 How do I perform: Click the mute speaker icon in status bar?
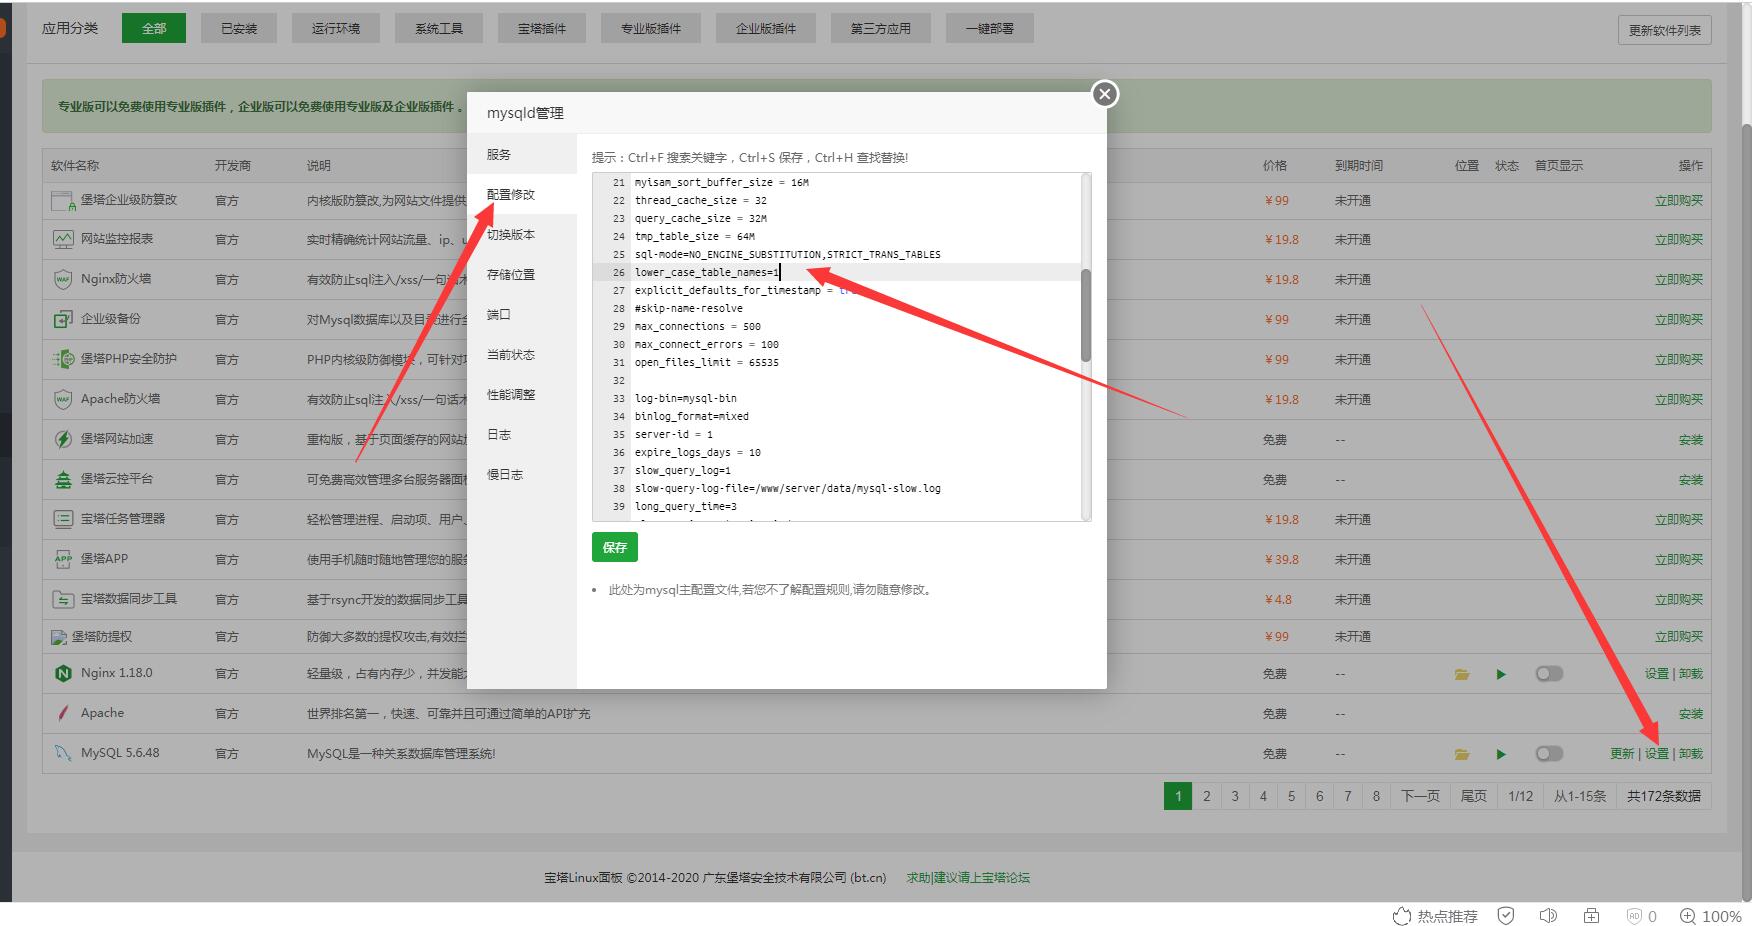[x=1548, y=916]
